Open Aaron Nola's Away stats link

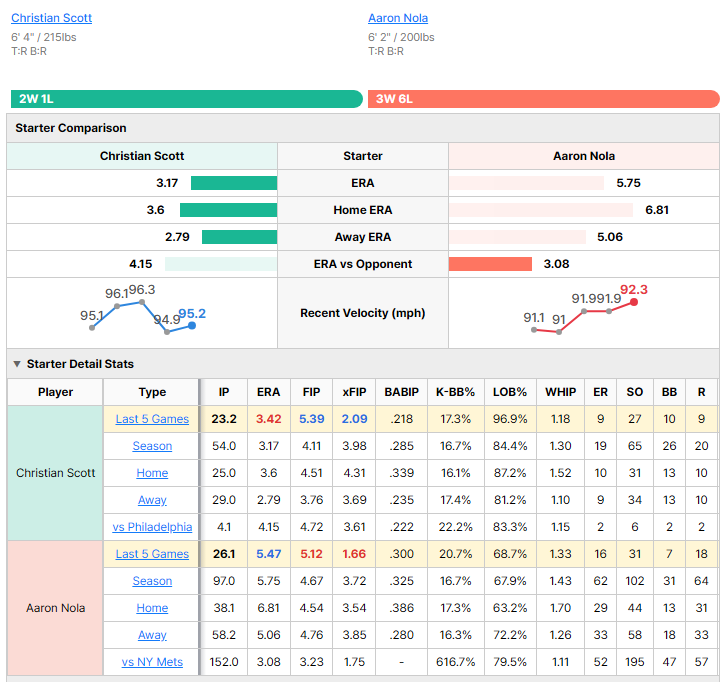tap(152, 635)
